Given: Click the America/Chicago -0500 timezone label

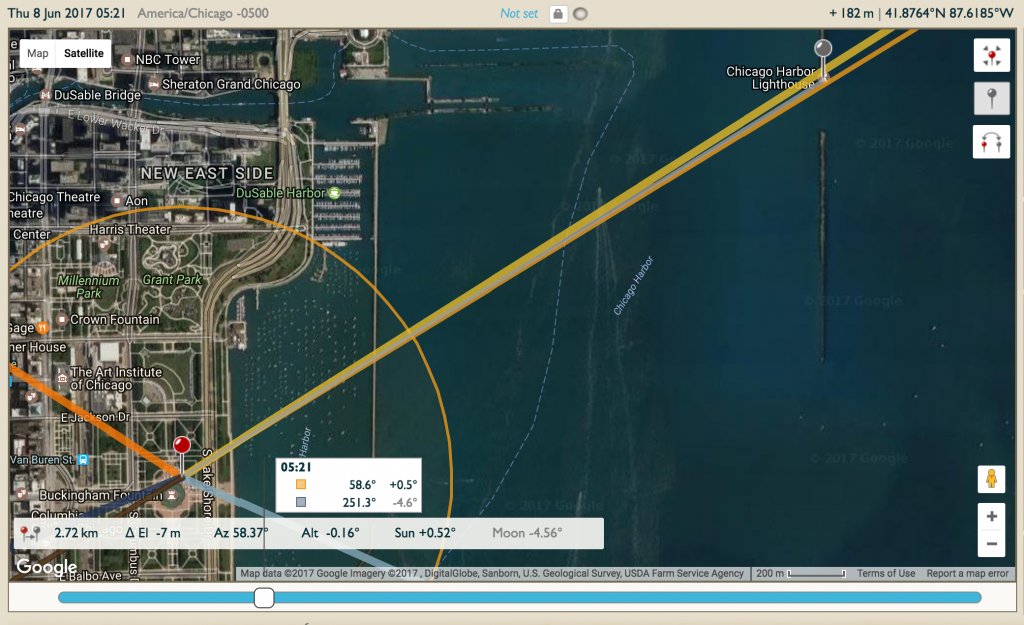Looking at the screenshot, I should click(x=203, y=13).
